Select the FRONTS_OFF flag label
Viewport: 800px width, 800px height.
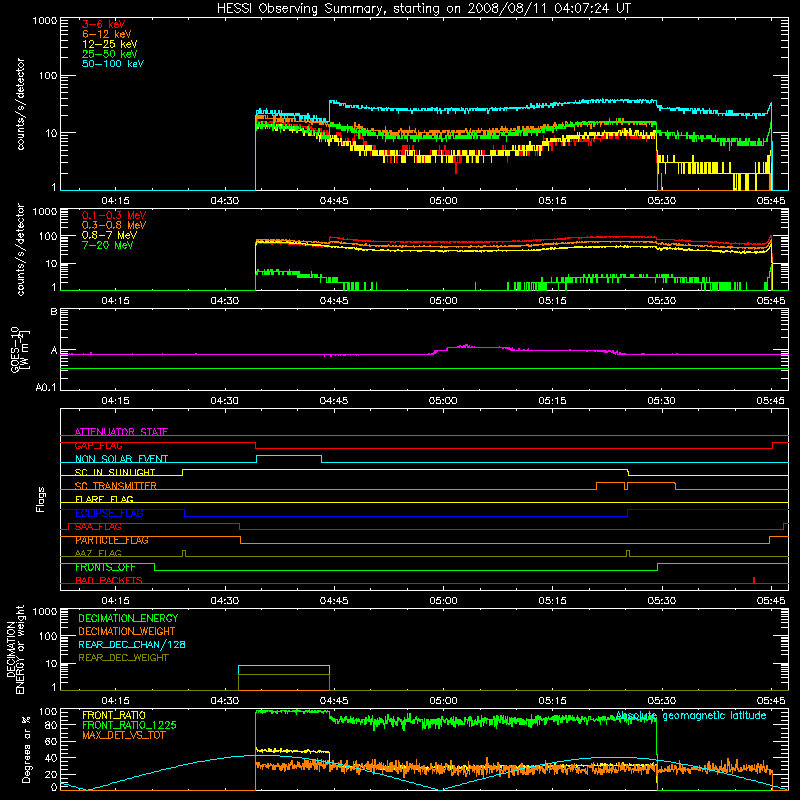[105, 567]
